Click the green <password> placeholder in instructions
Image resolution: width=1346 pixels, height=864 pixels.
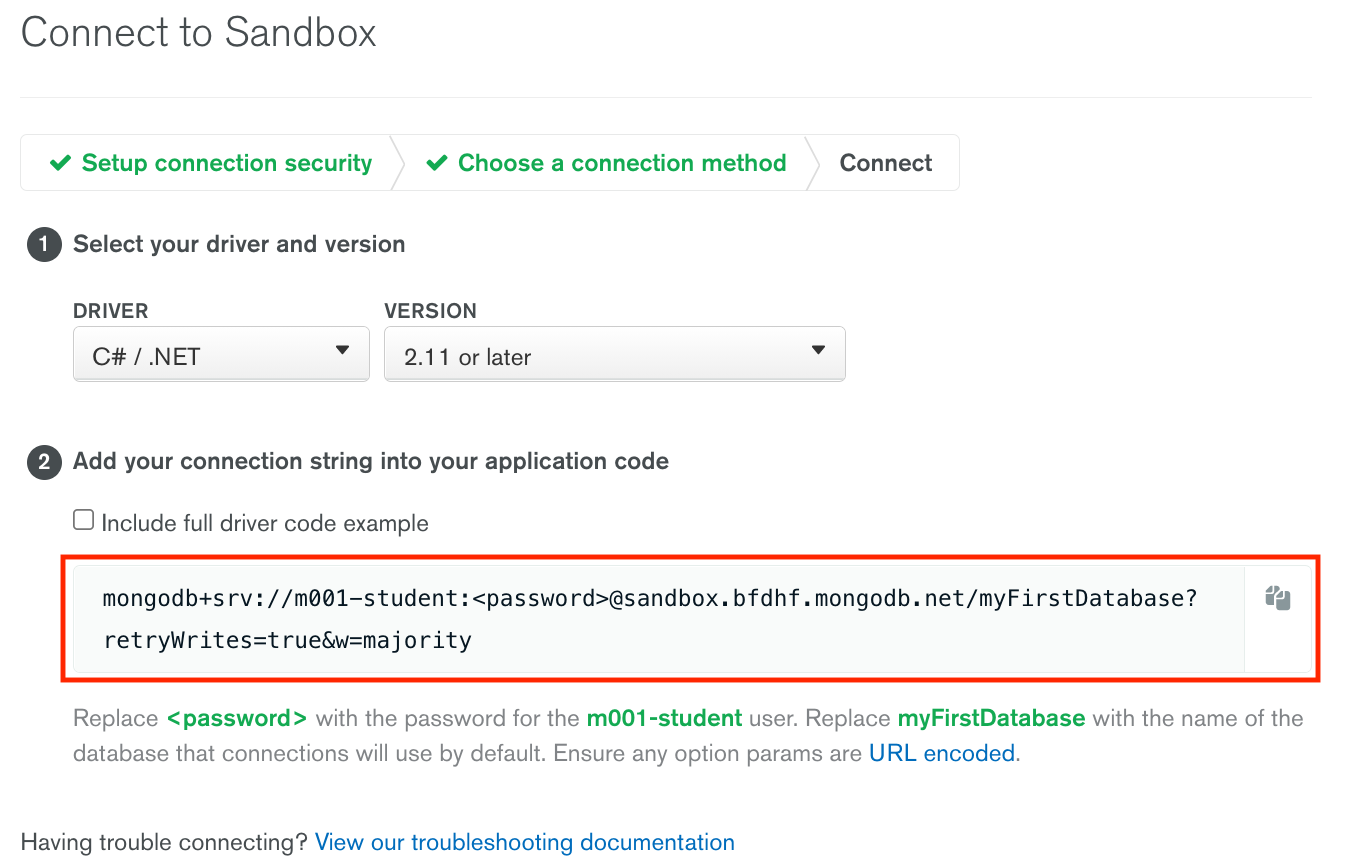[237, 718]
